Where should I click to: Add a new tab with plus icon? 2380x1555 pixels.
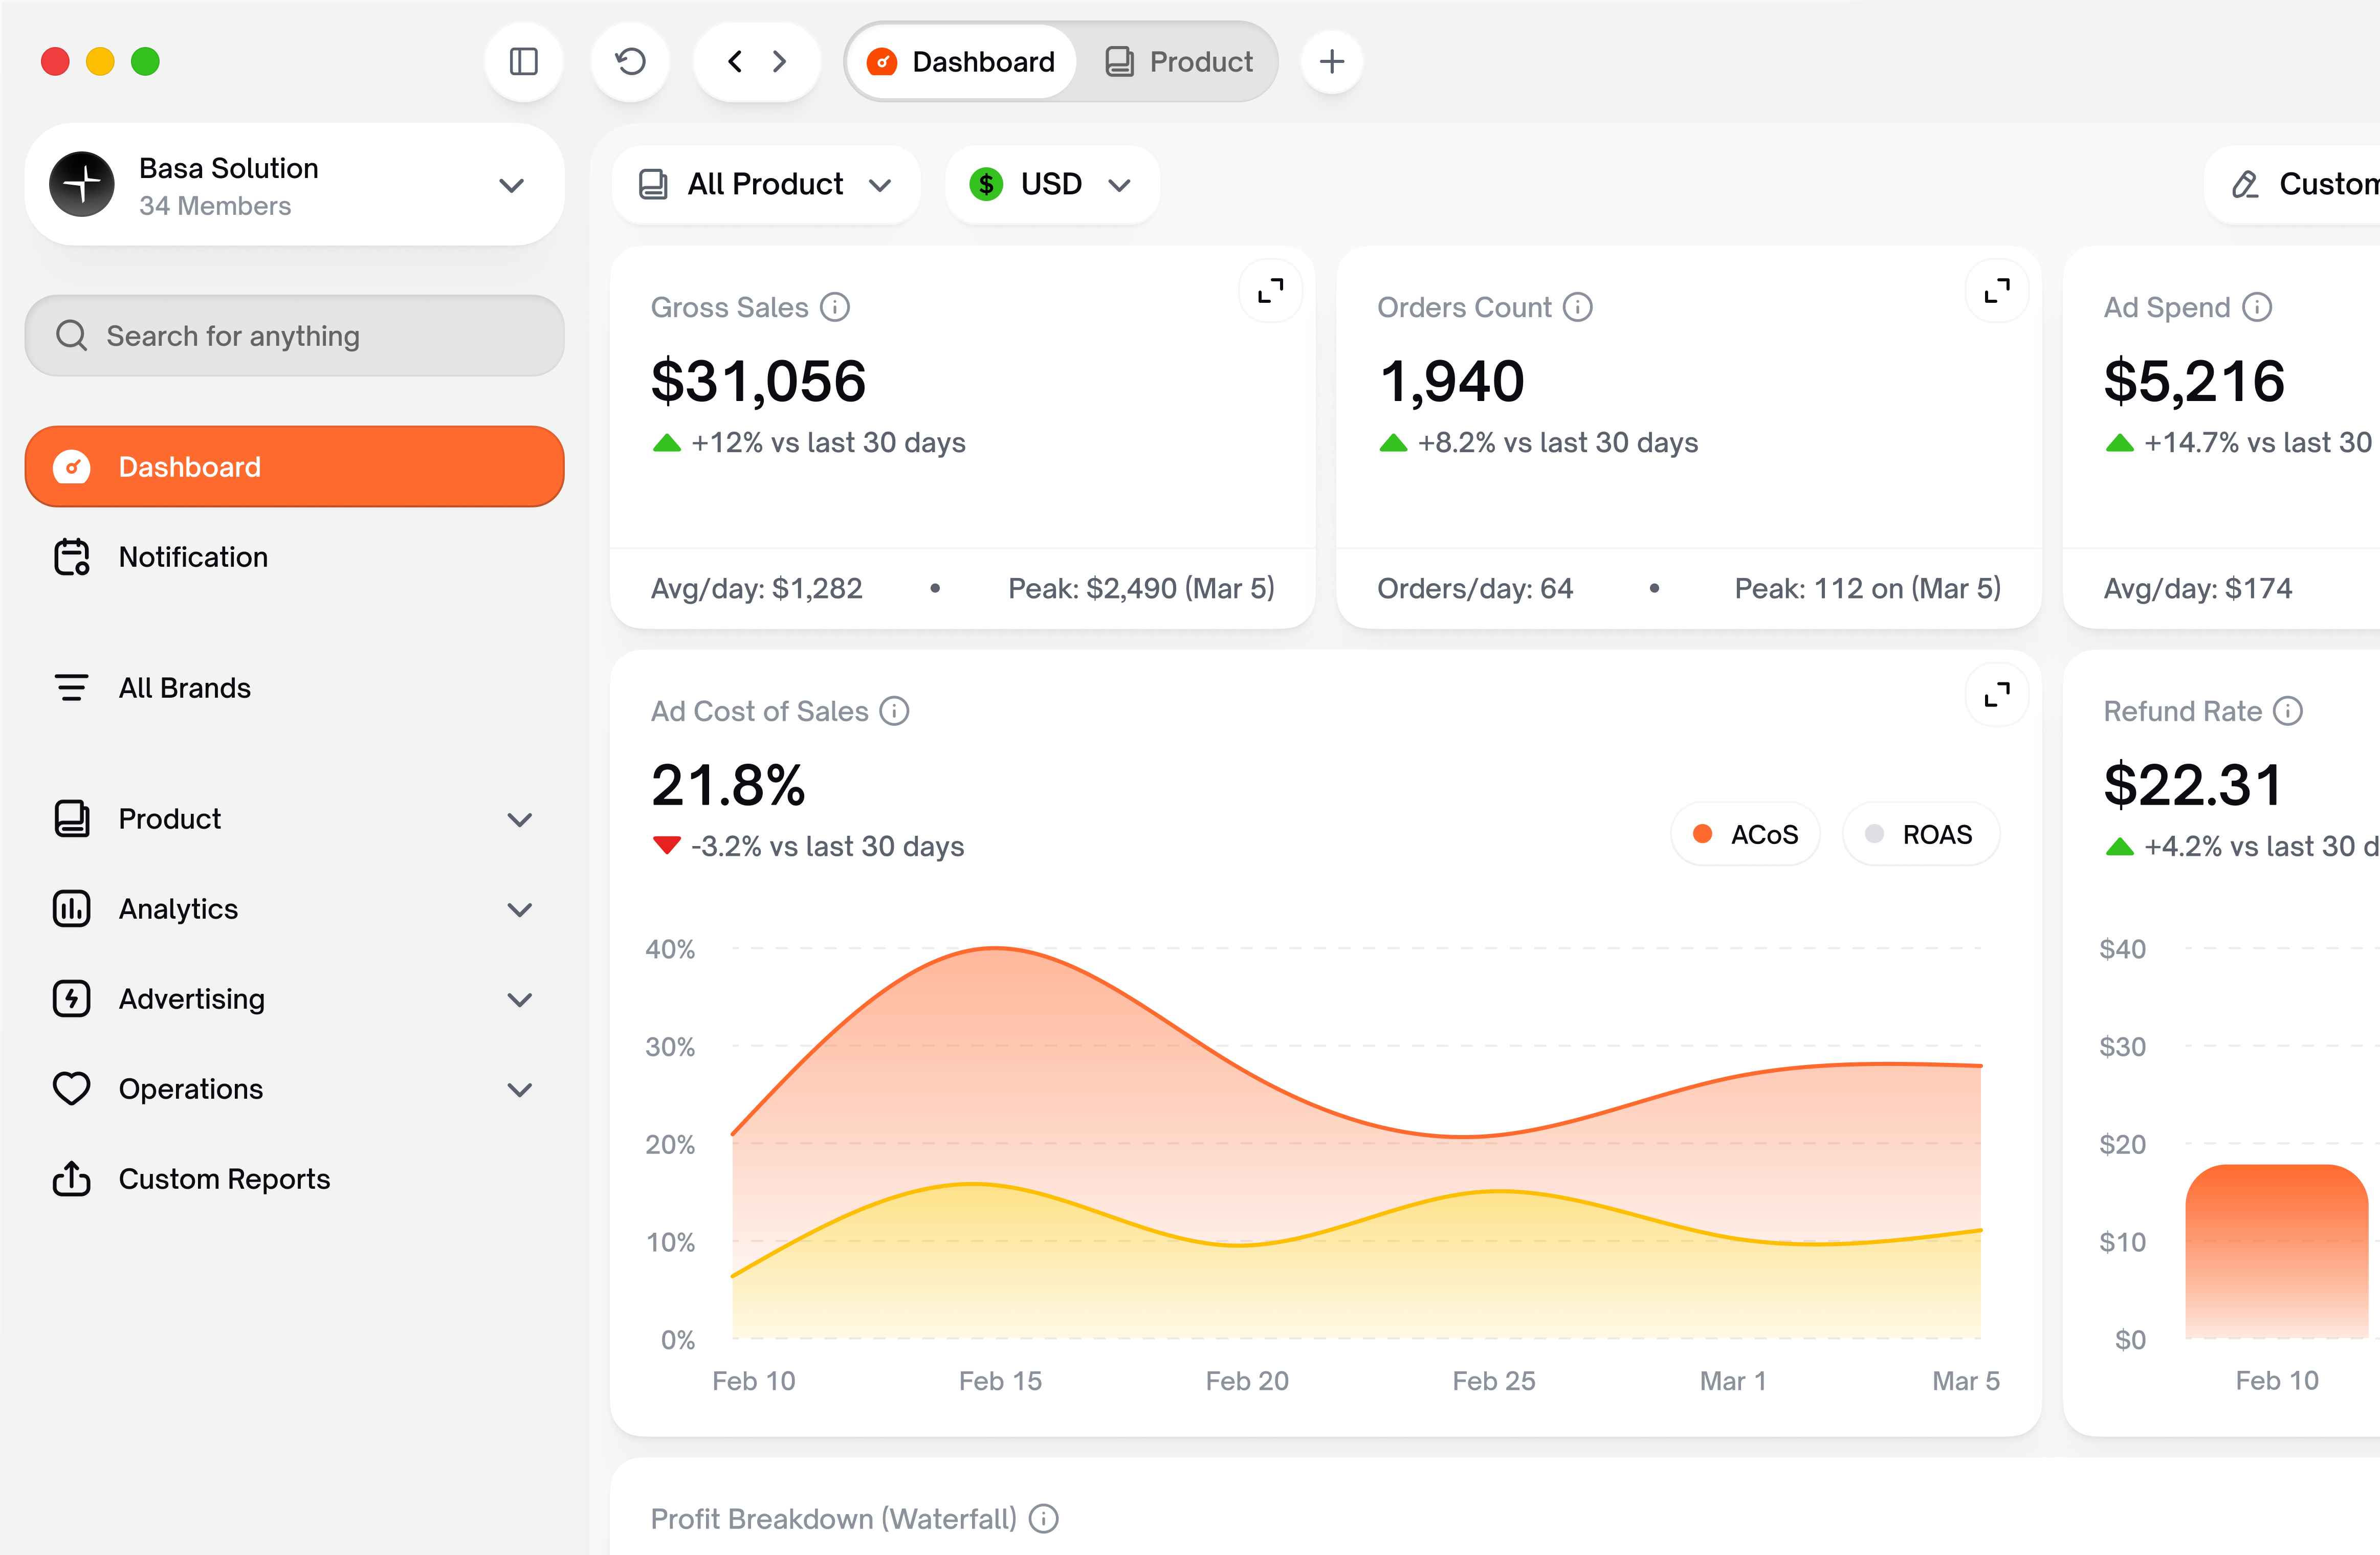click(1331, 62)
